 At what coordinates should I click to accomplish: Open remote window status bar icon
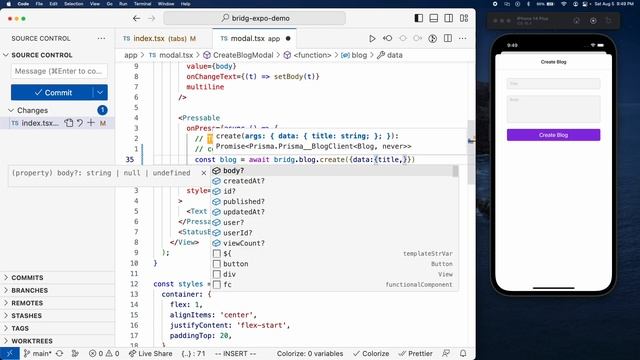point(10,353)
